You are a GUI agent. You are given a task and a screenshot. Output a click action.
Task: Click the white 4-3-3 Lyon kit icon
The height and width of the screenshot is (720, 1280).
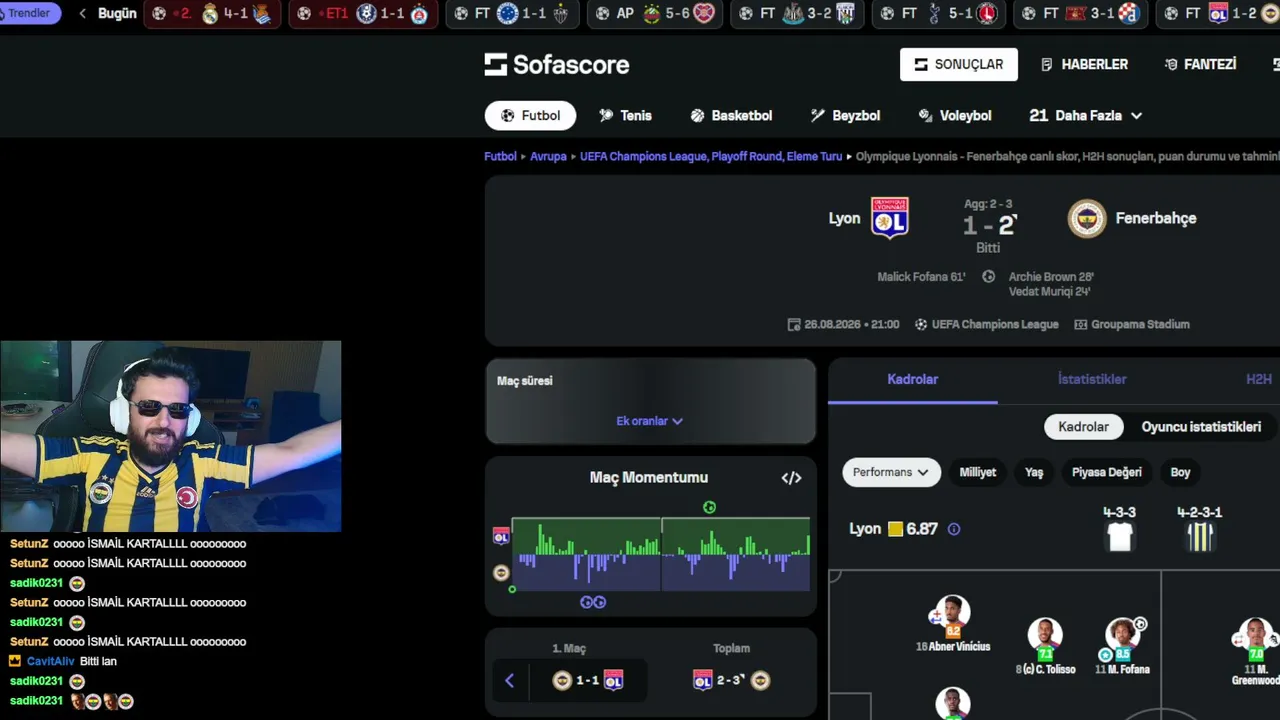pyautogui.click(x=1120, y=537)
